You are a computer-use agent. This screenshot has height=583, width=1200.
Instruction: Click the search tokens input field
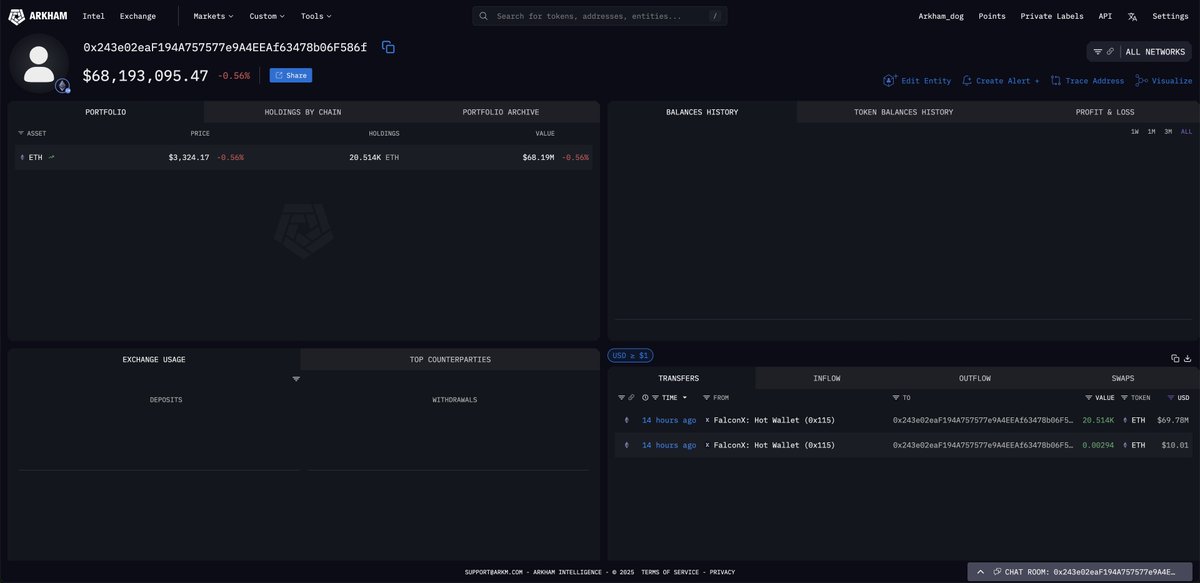click(600, 16)
